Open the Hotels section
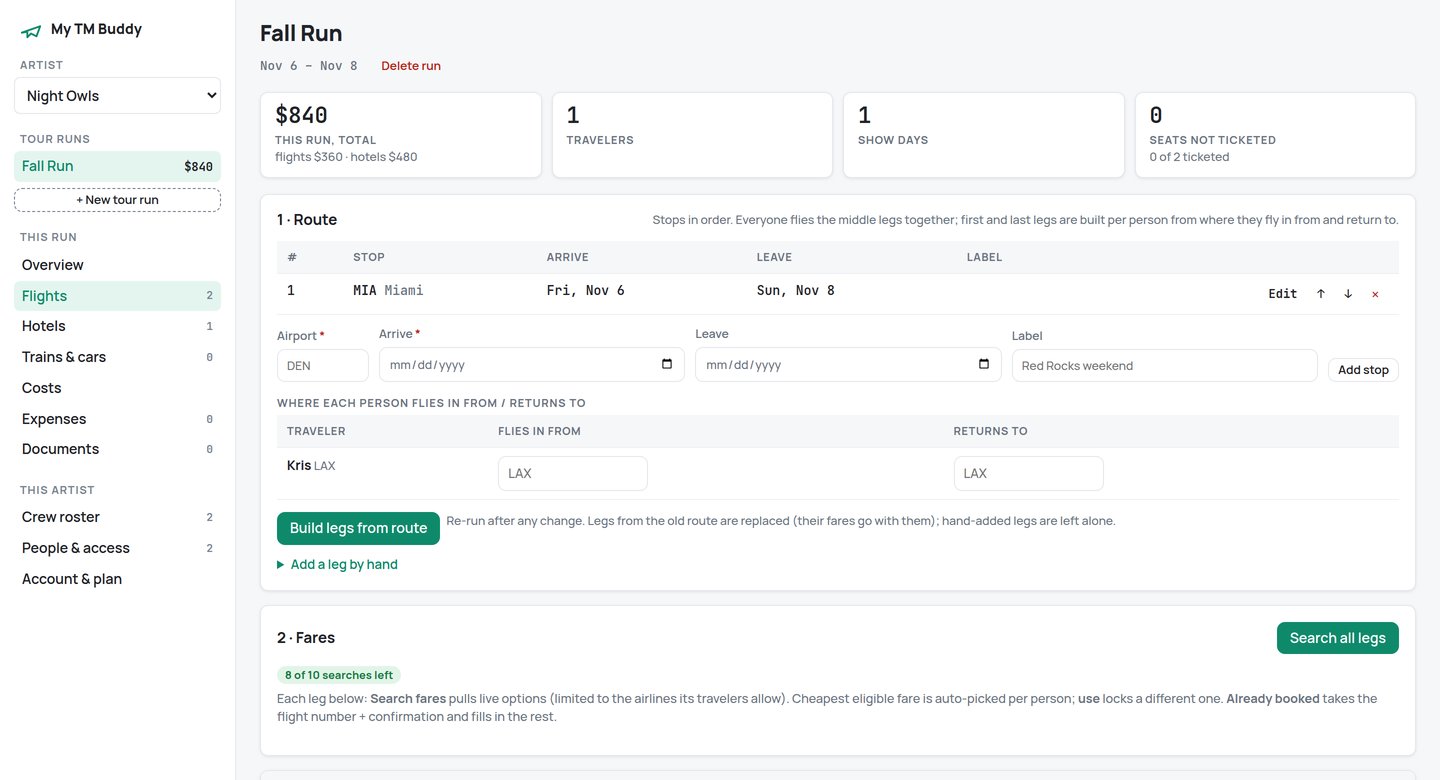 click(x=117, y=326)
